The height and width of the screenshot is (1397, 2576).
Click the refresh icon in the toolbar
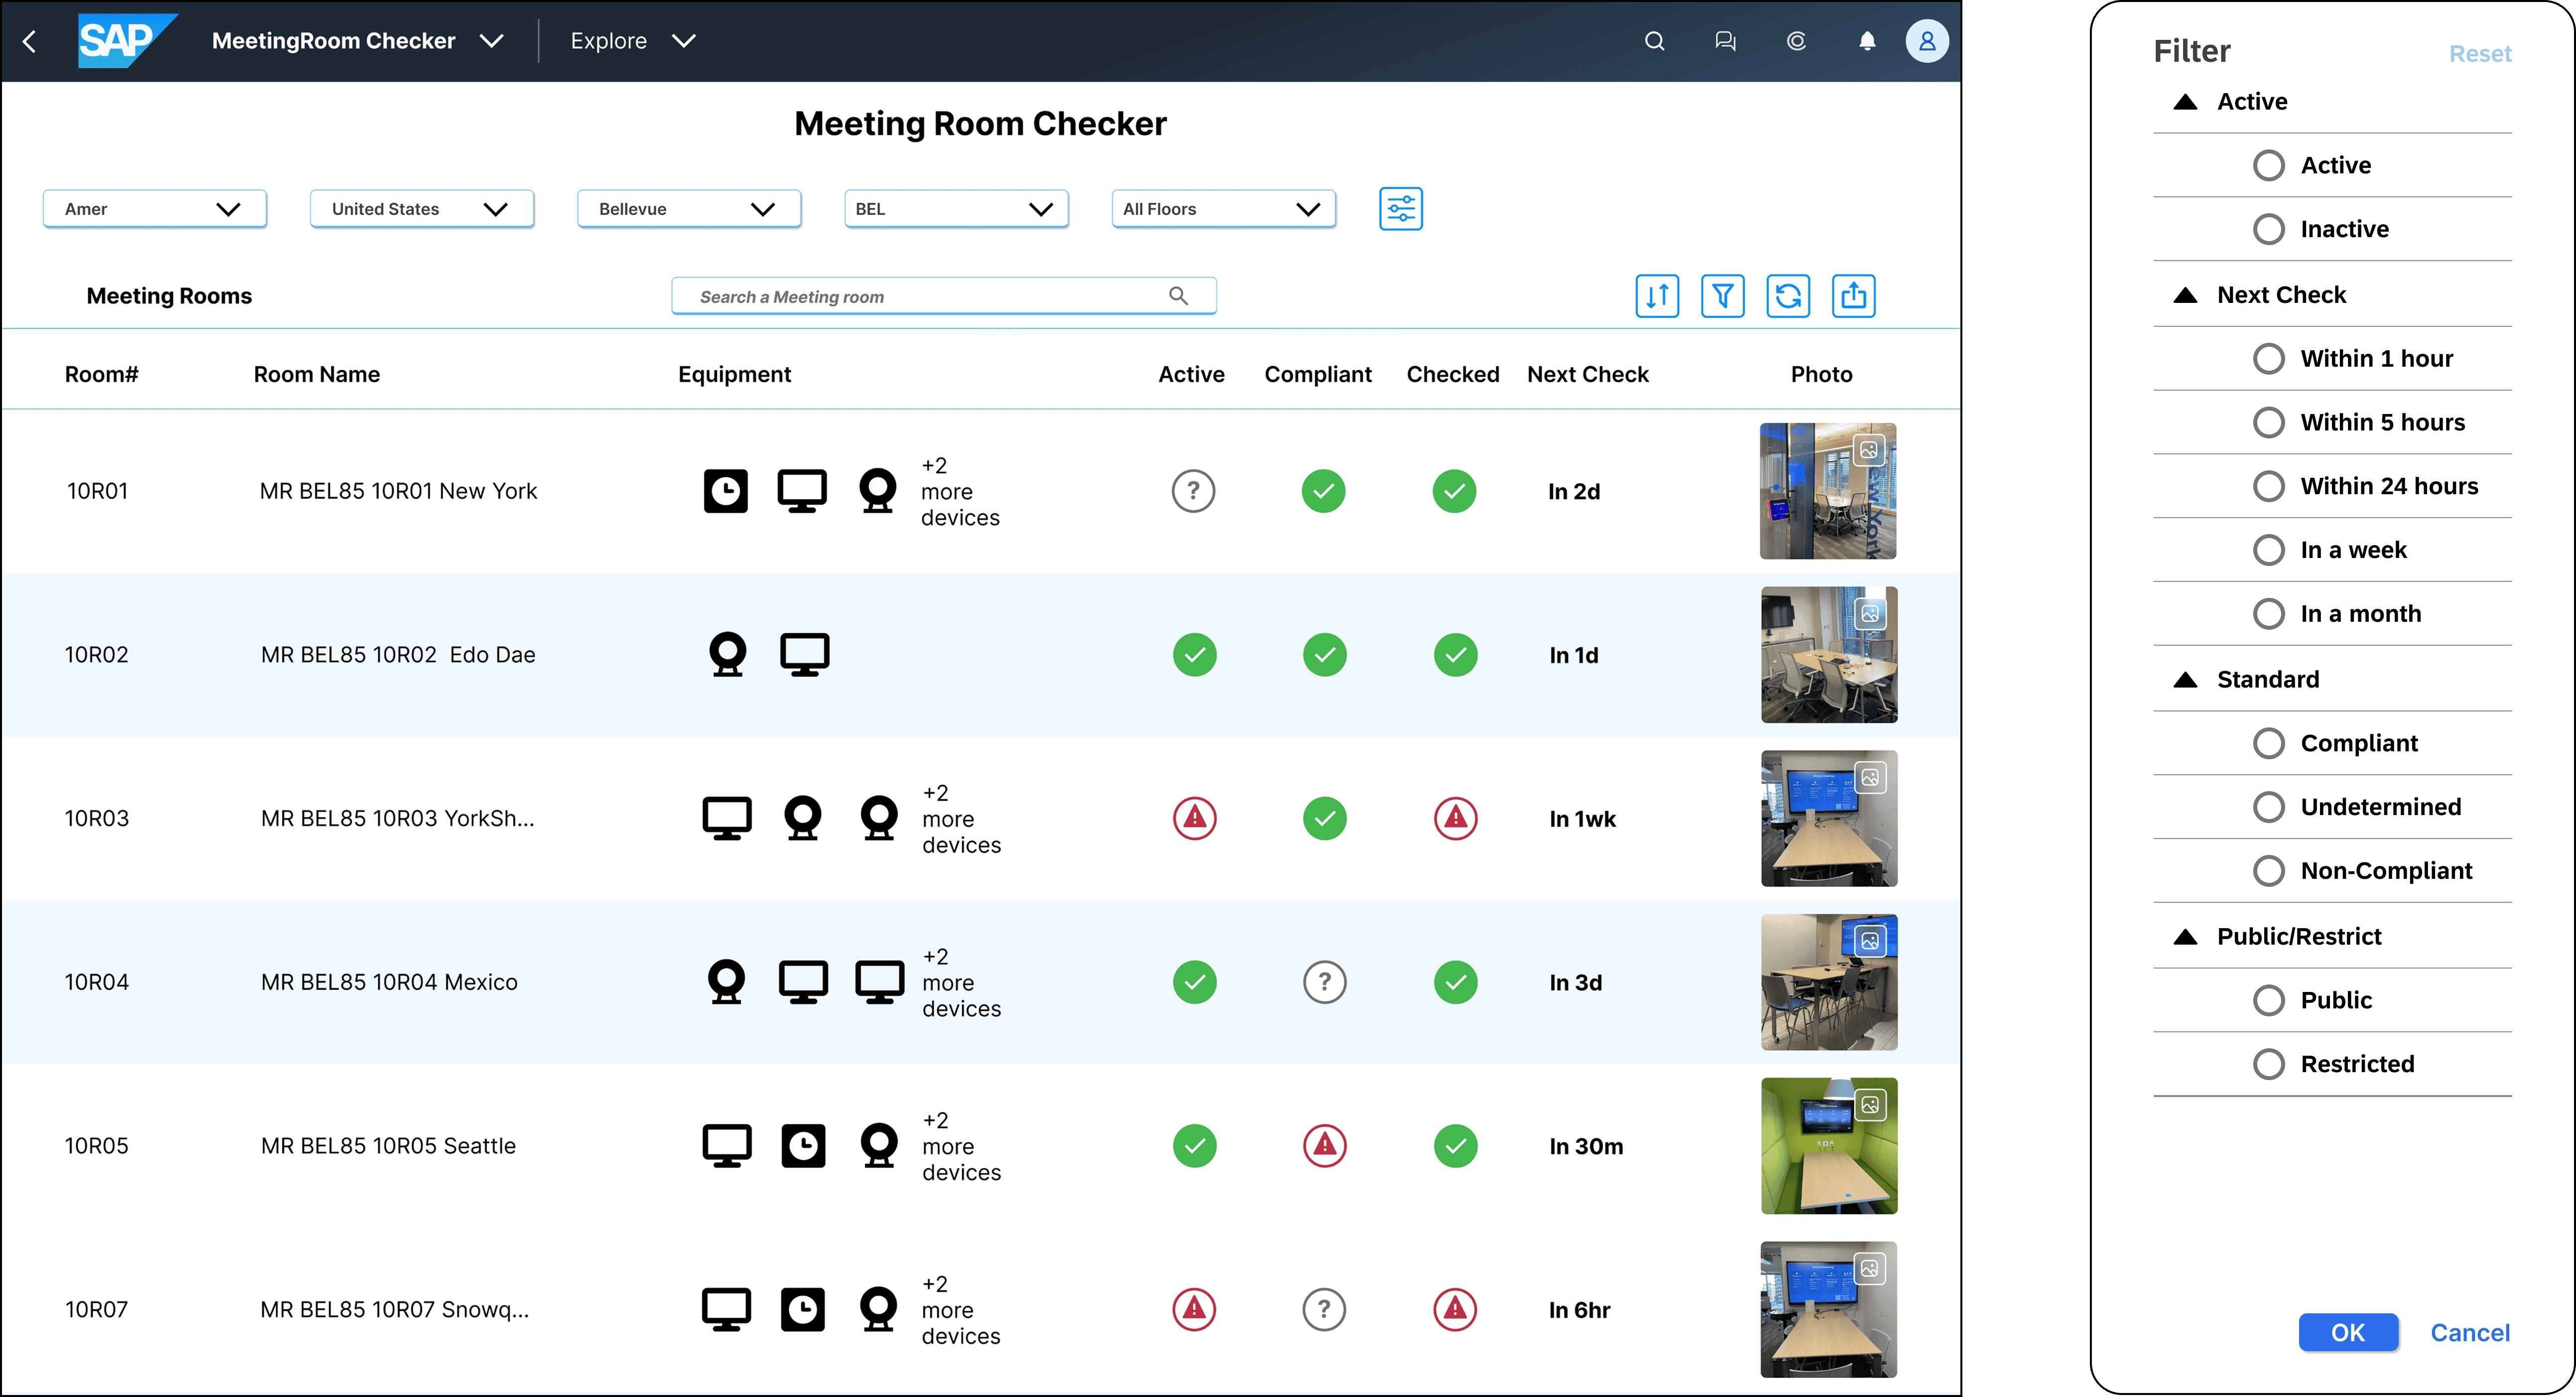pos(1788,296)
